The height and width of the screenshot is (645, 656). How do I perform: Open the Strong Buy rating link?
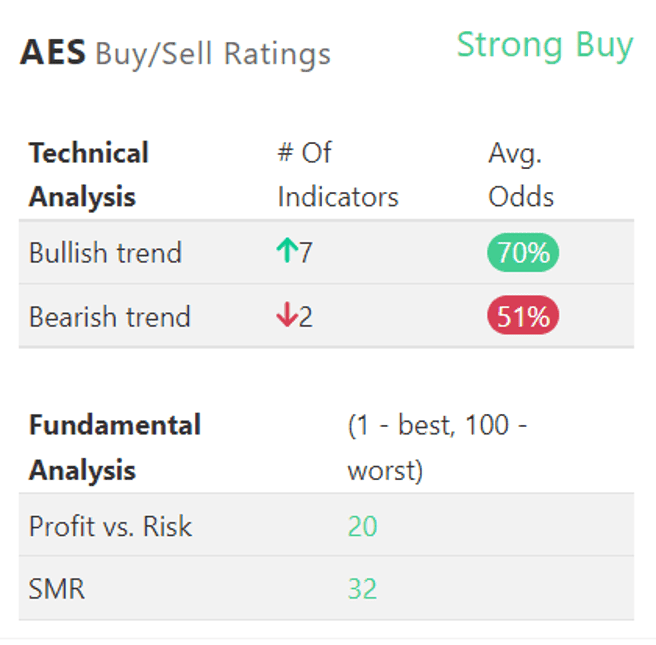[x=545, y=45]
